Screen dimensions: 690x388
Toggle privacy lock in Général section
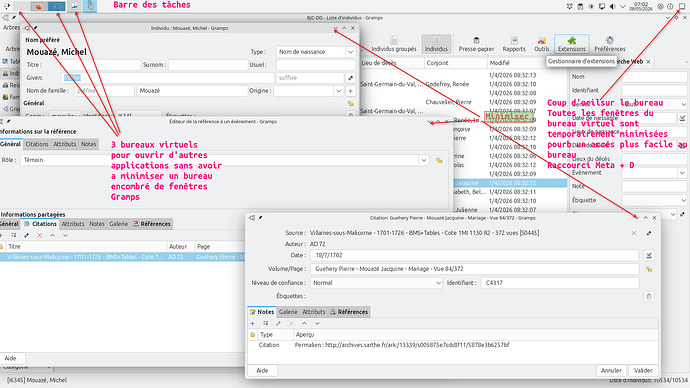[x=351, y=104]
